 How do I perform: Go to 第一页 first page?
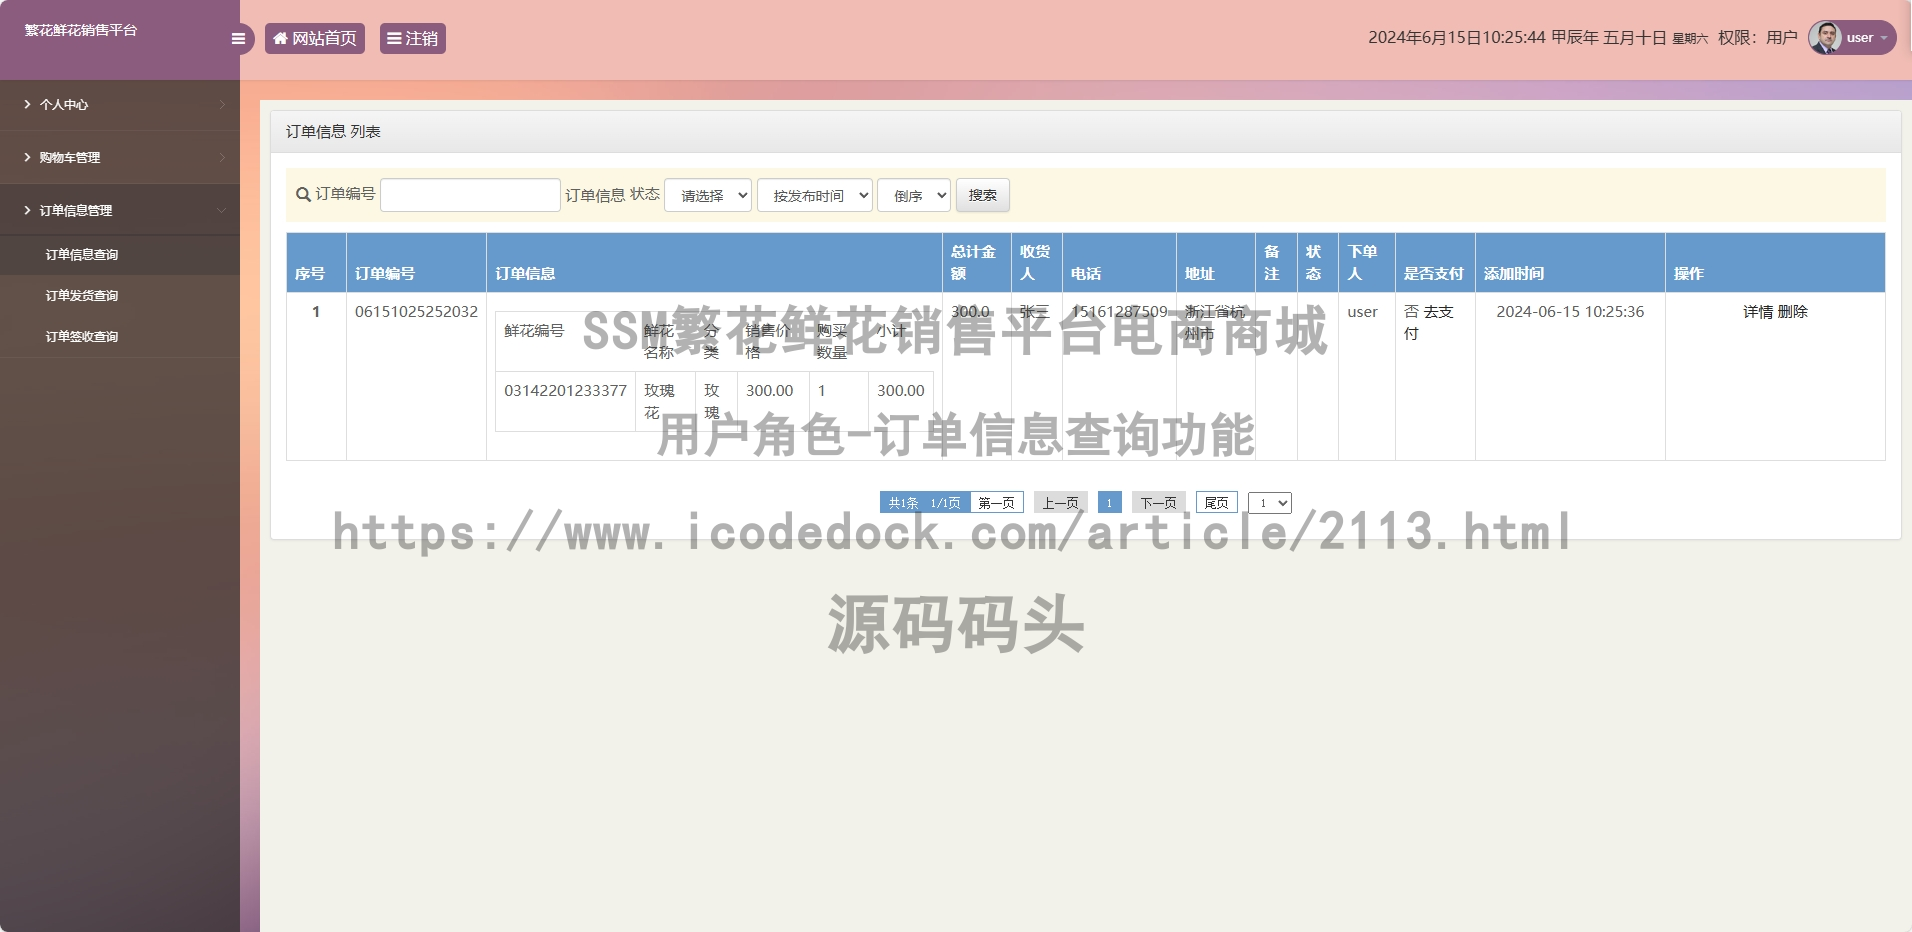click(x=996, y=503)
